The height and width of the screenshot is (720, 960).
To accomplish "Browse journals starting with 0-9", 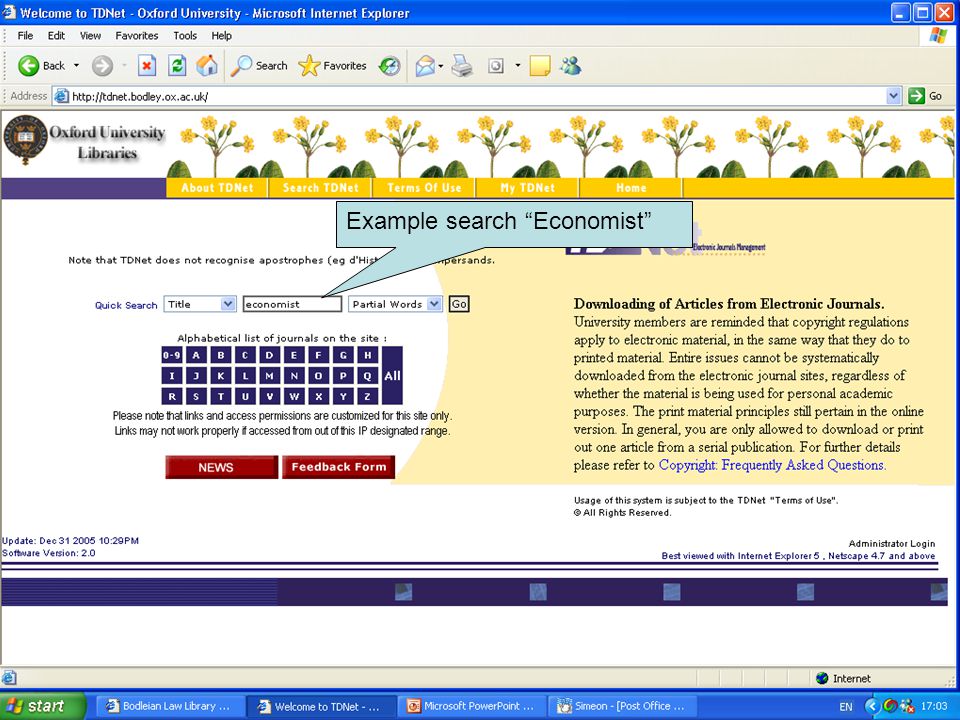I will coord(171,355).
